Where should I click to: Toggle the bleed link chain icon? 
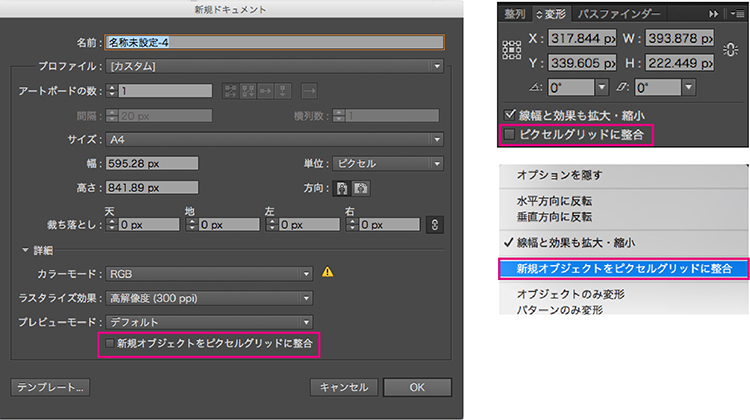[x=435, y=225]
